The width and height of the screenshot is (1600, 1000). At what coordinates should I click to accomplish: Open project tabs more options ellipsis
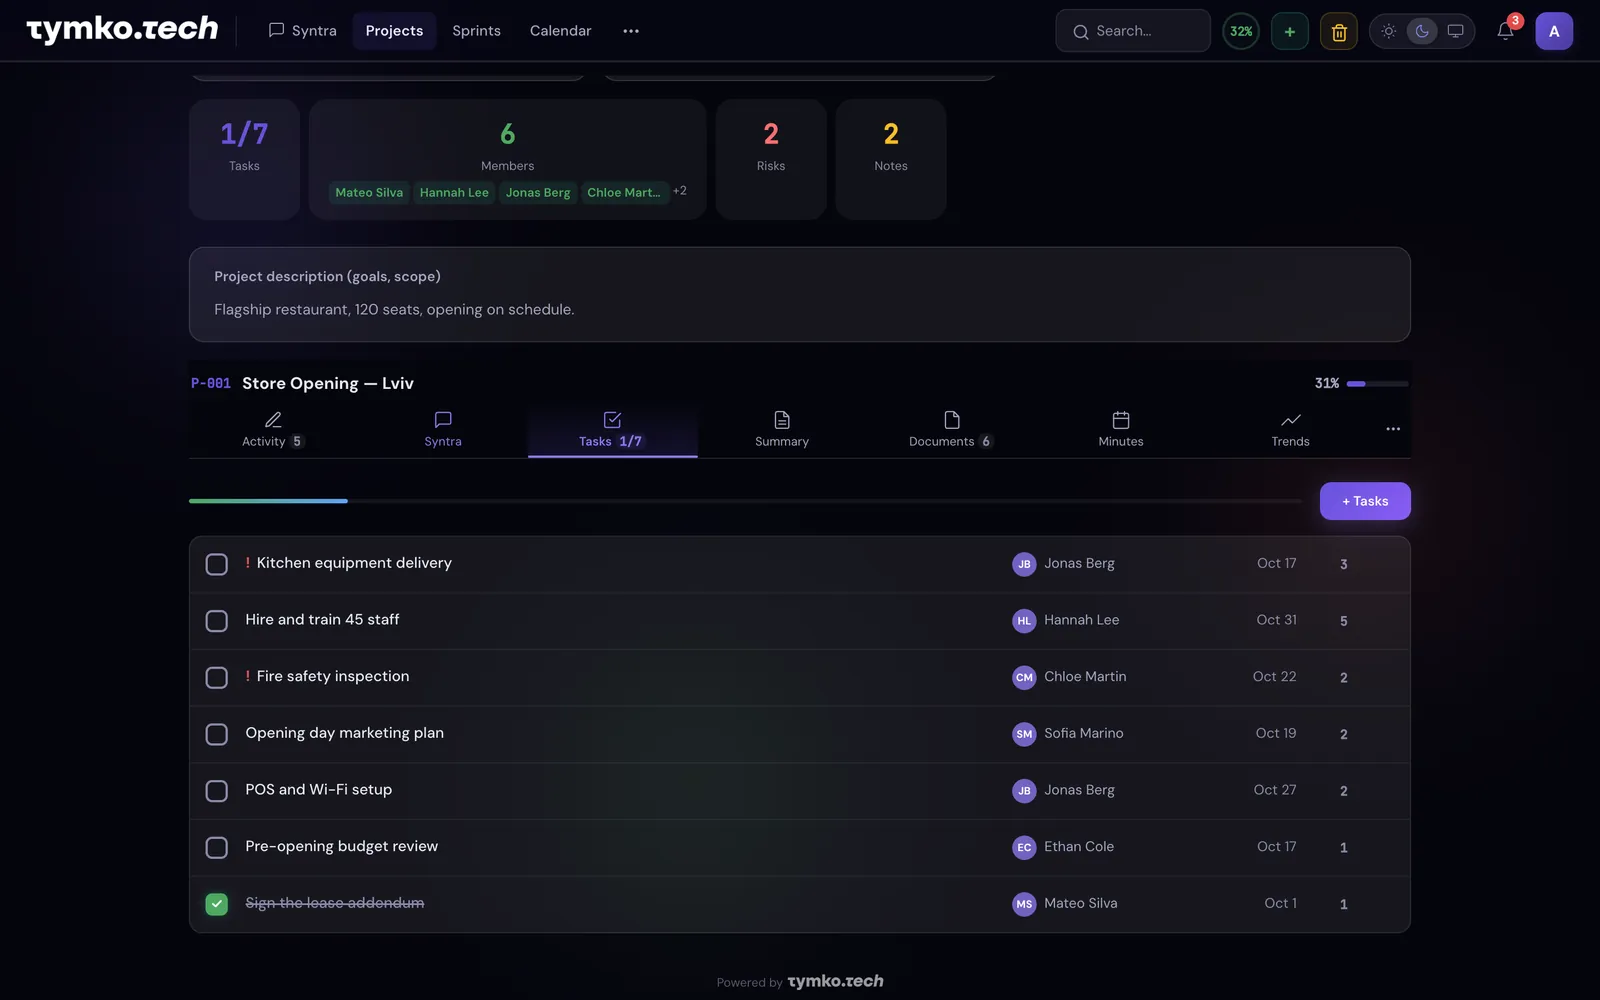coord(1393,429)
